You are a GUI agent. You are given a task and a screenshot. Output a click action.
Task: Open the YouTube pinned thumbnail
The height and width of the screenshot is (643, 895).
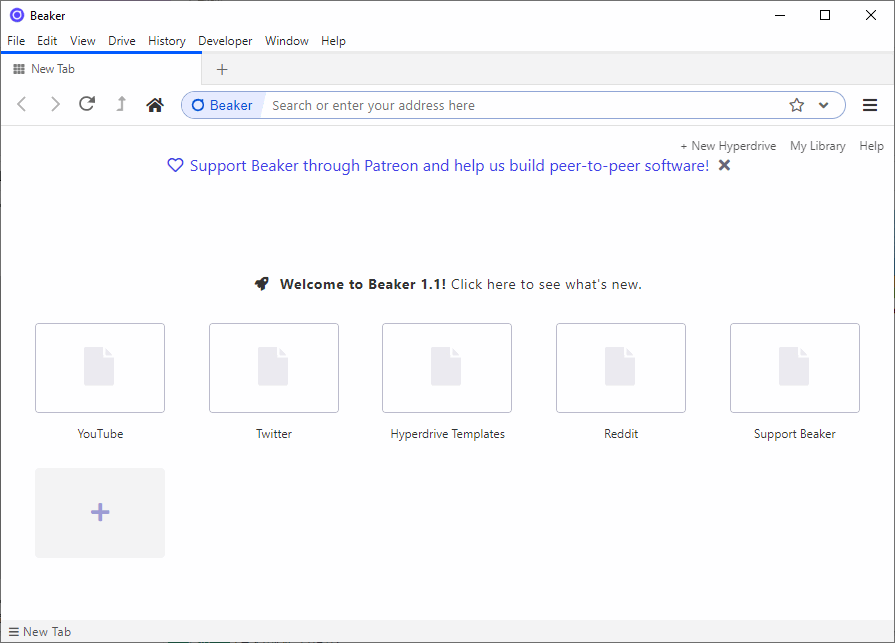coord(100,368)
